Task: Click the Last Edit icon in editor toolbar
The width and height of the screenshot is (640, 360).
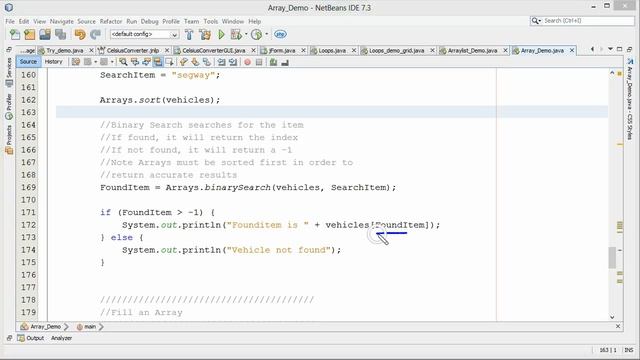Action: pyautogui.click(x=76, y=62)
